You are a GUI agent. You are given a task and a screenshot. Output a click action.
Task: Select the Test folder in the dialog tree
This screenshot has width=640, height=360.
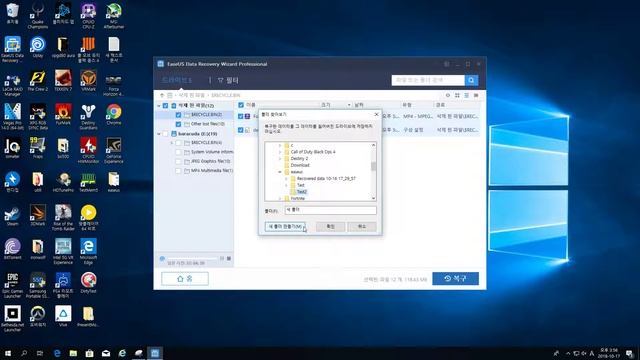pyautogui.click(x=300, y=185)
